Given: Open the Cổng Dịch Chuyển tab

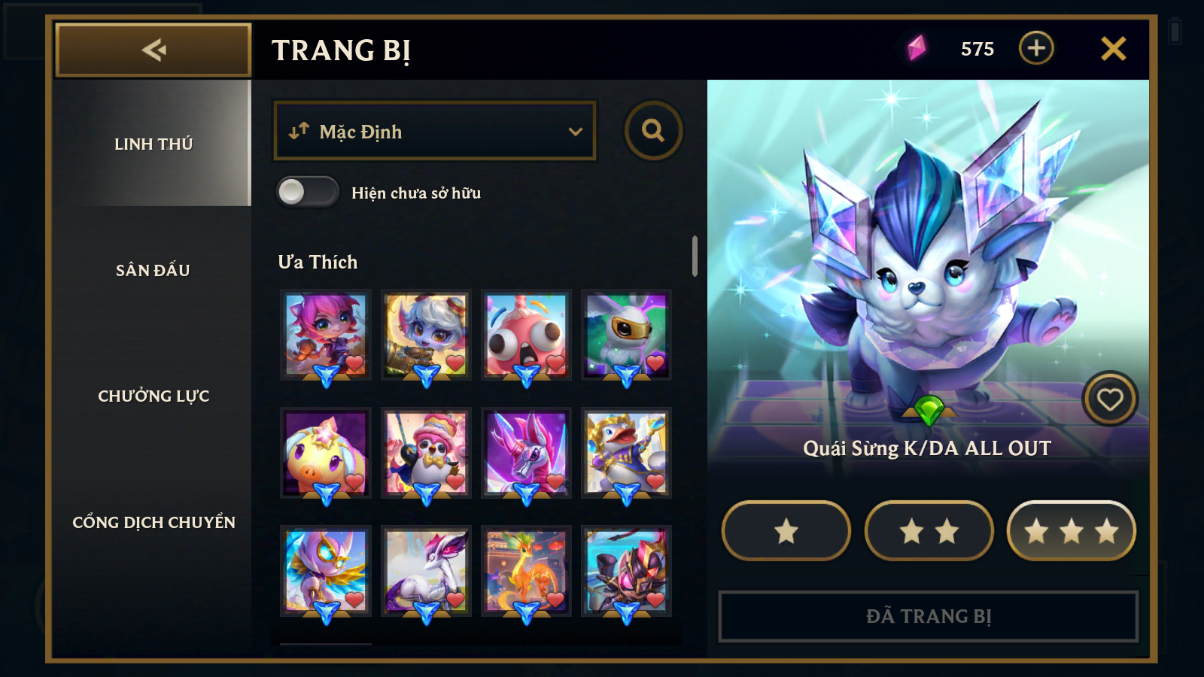Looking at the screenshot, I should (153, 522).
